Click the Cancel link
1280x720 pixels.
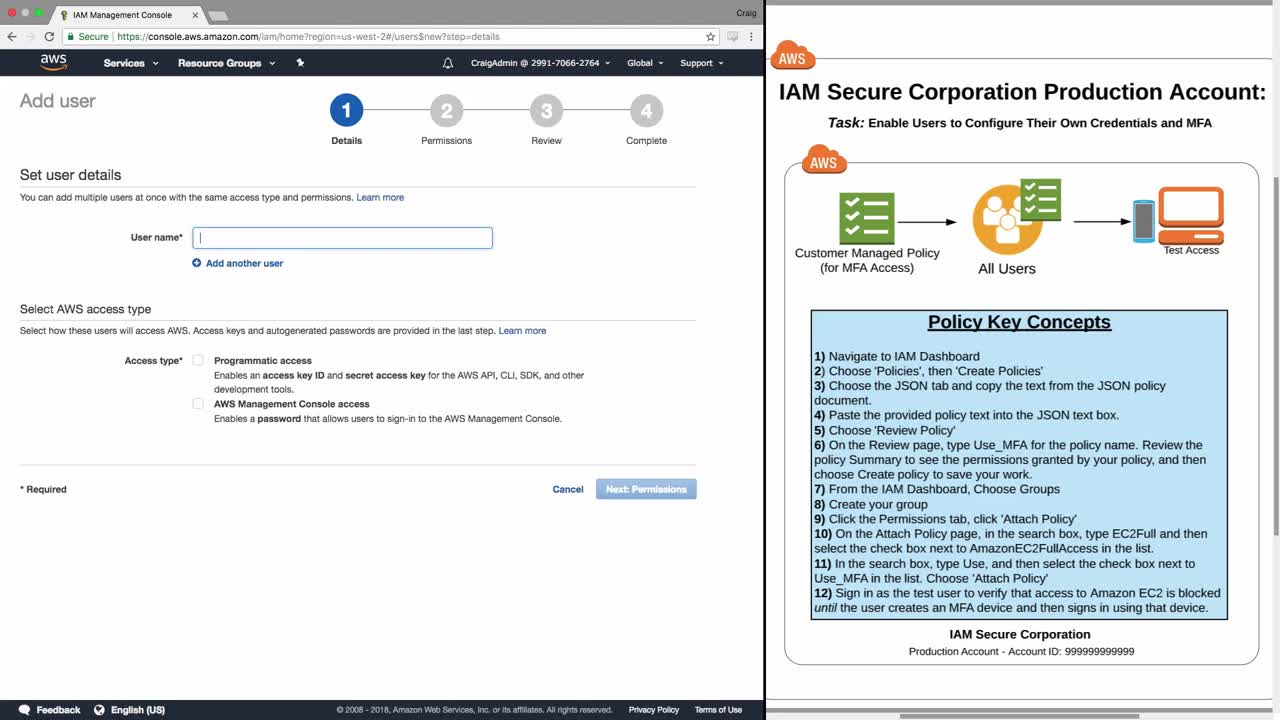pos(568,489)
